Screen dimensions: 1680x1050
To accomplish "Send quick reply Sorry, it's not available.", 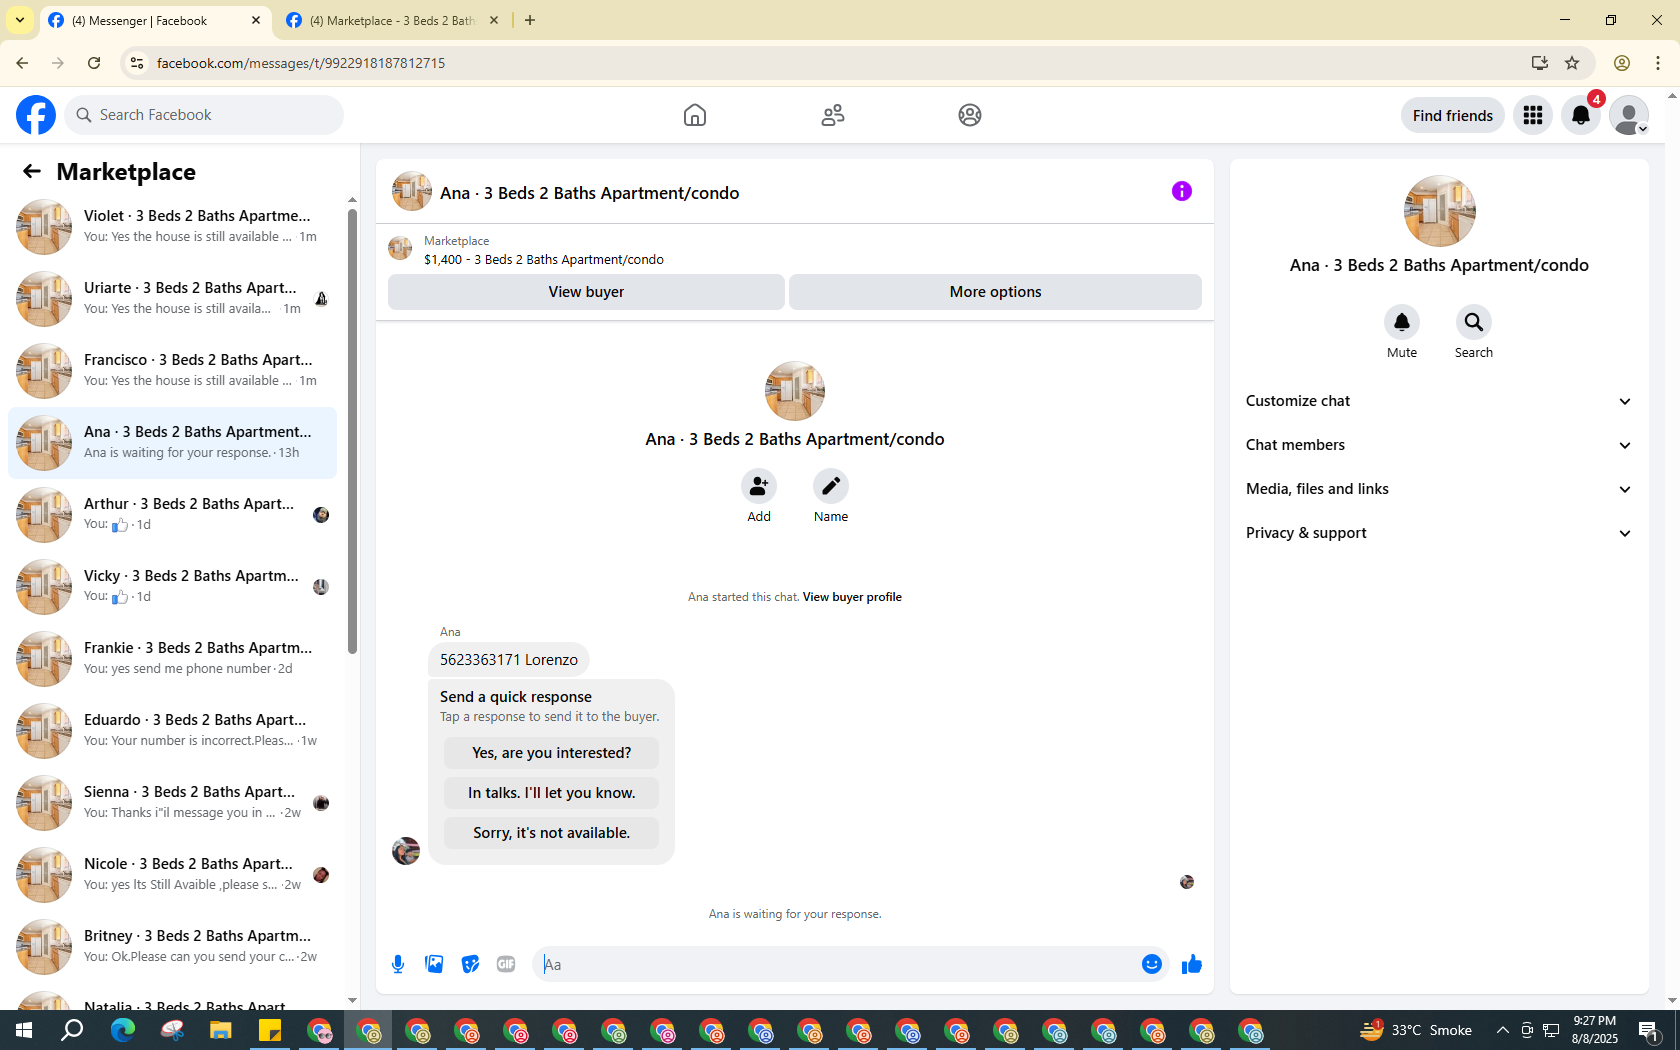I will tap(551, 833).
